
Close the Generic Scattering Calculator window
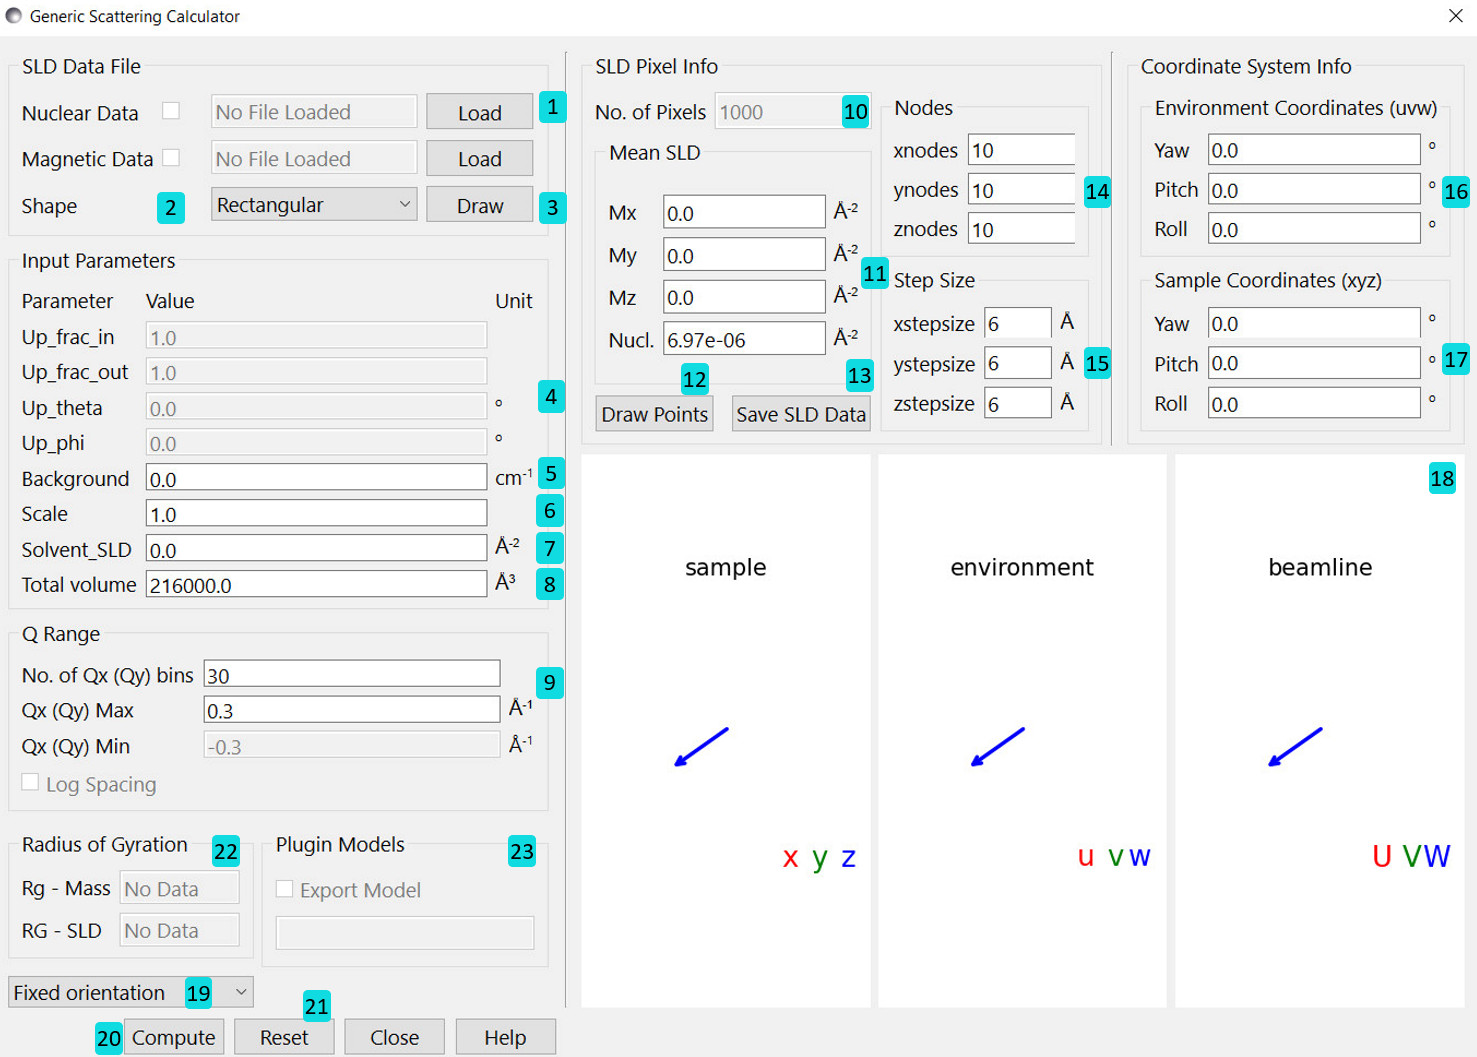coord(1455,16)
